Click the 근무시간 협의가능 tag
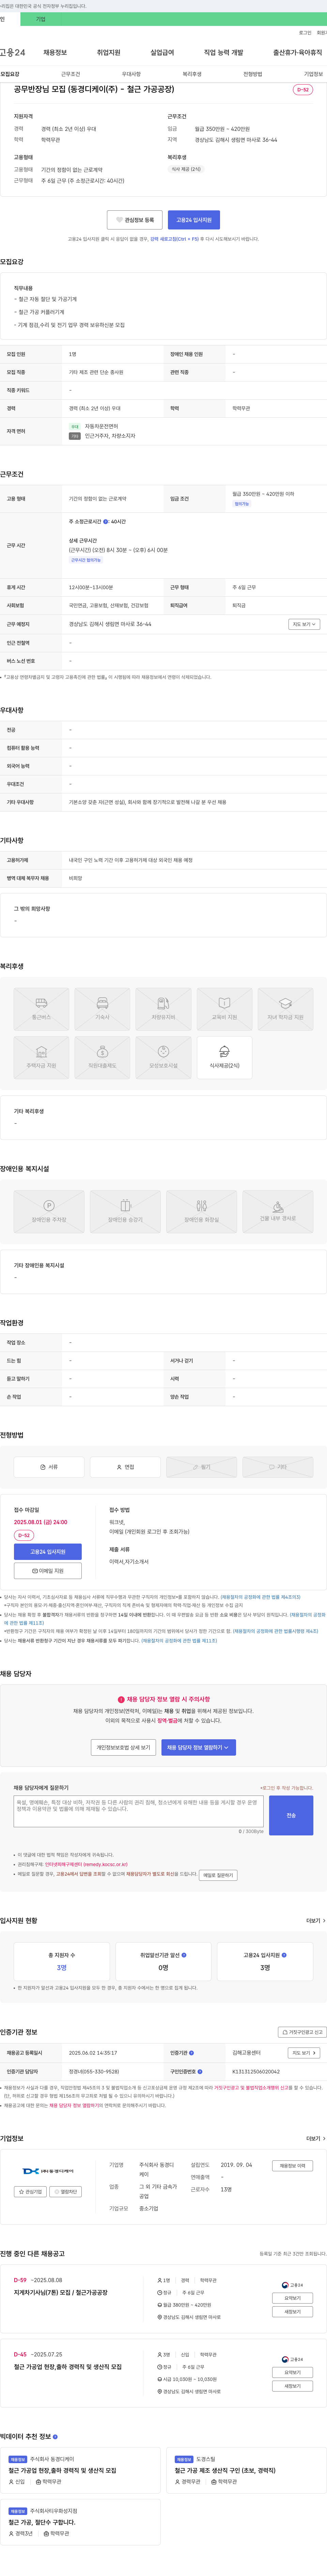The image size is (327, 2576). [x=85, y=560]
